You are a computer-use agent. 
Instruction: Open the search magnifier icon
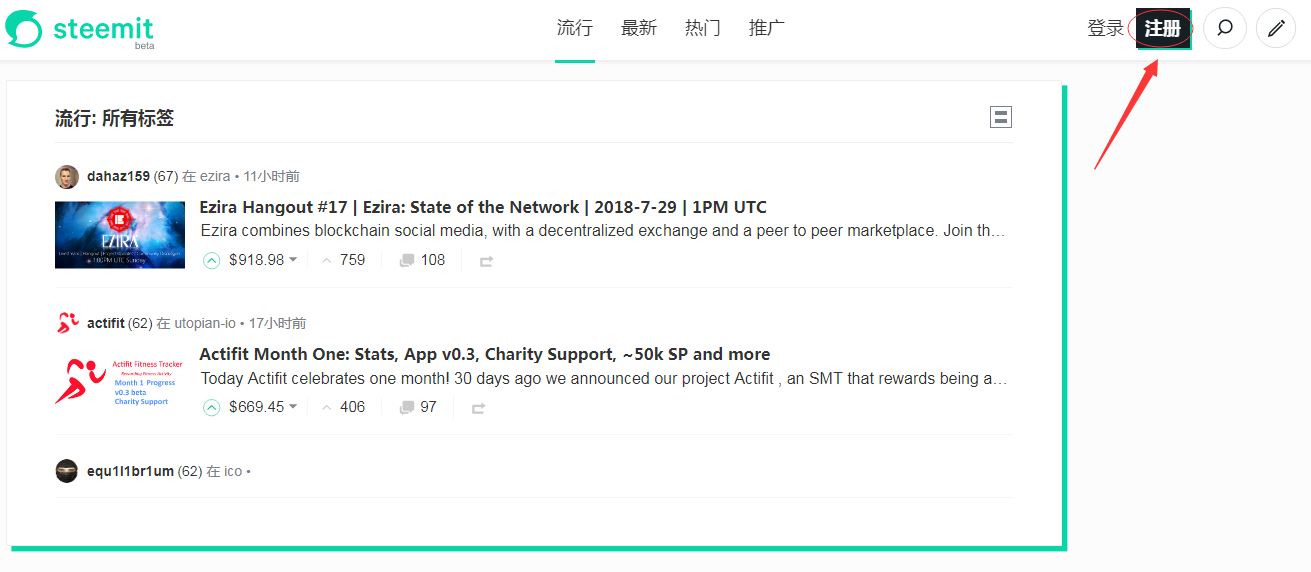coord(1225,29)
